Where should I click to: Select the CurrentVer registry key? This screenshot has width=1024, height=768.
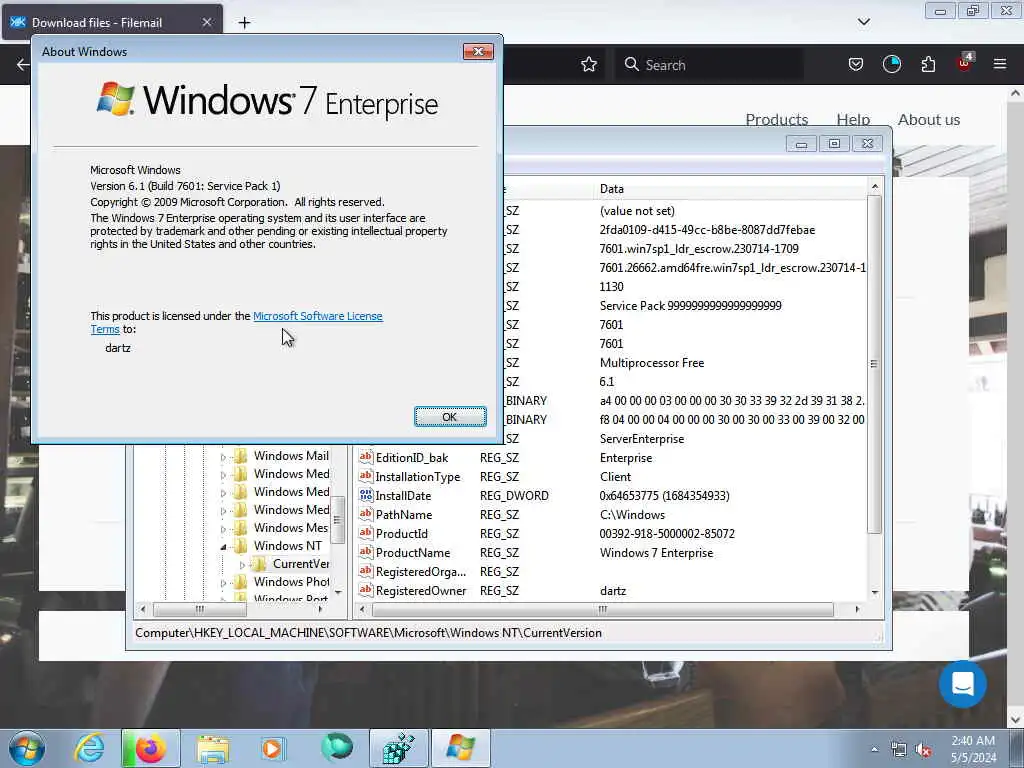pyautogui.click(x=301, y=564)
